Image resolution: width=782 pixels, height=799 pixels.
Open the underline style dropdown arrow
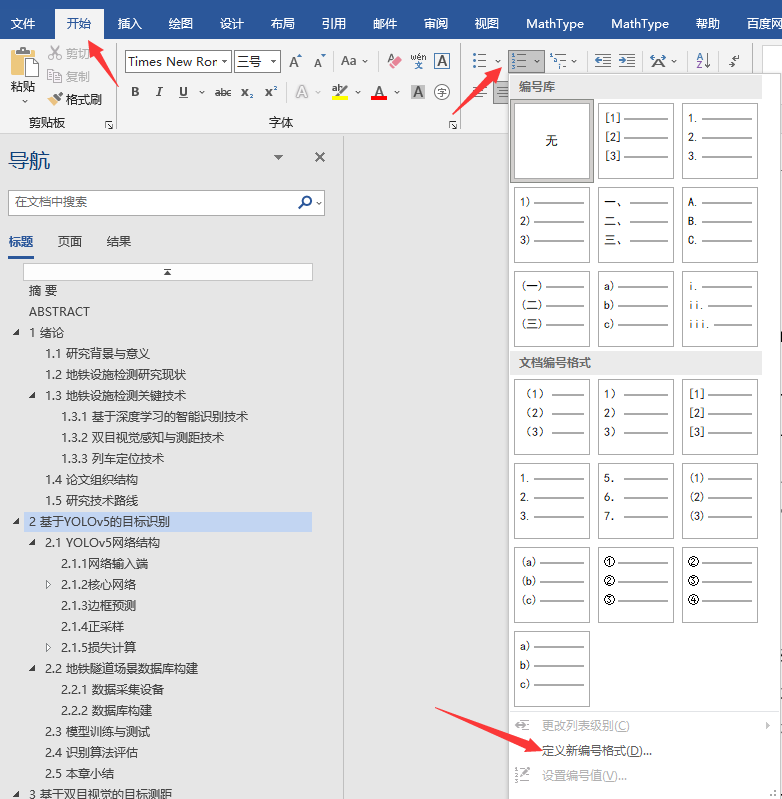pyautogui.click(x=202, y=92)
